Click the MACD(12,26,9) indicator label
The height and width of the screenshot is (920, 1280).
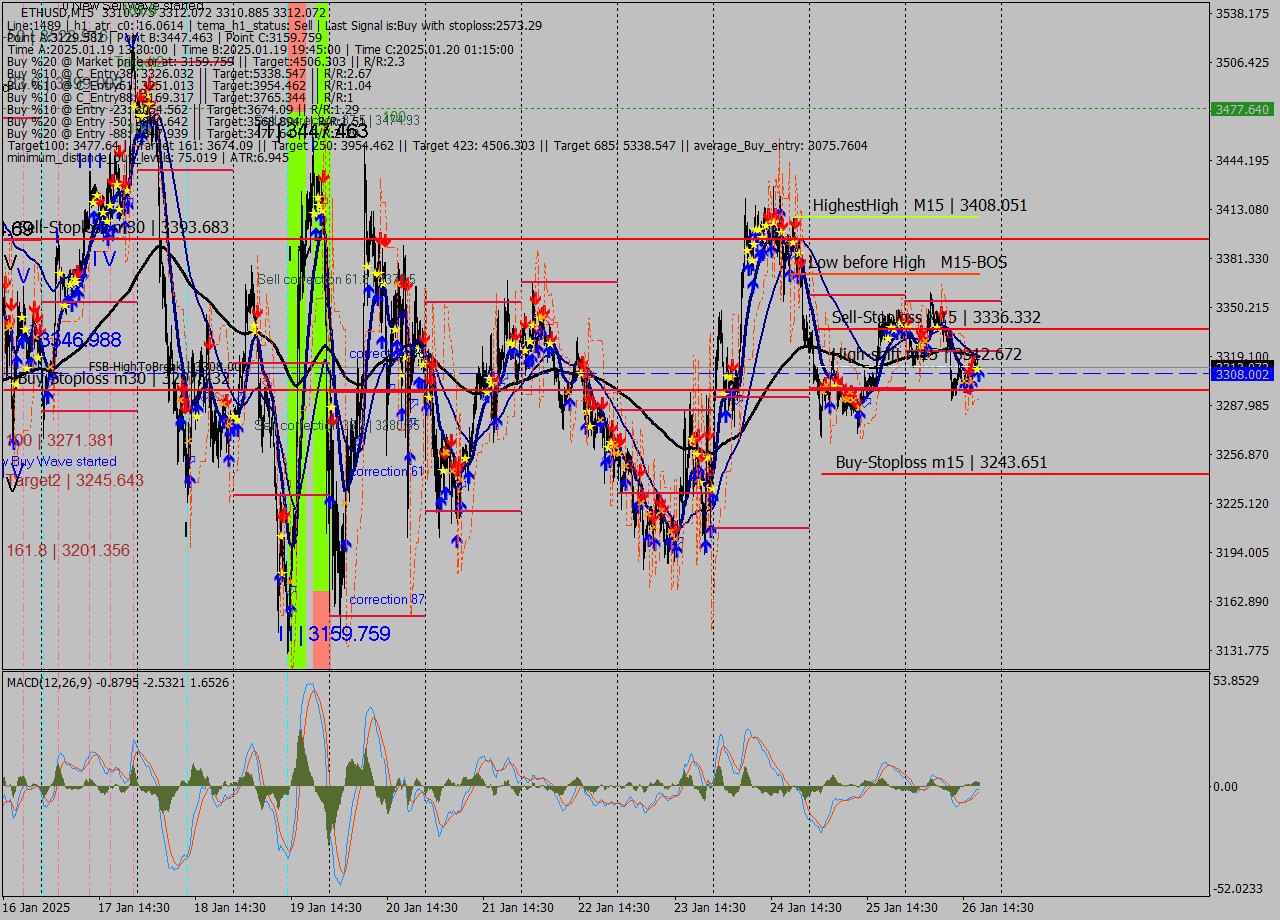point(118,682)
